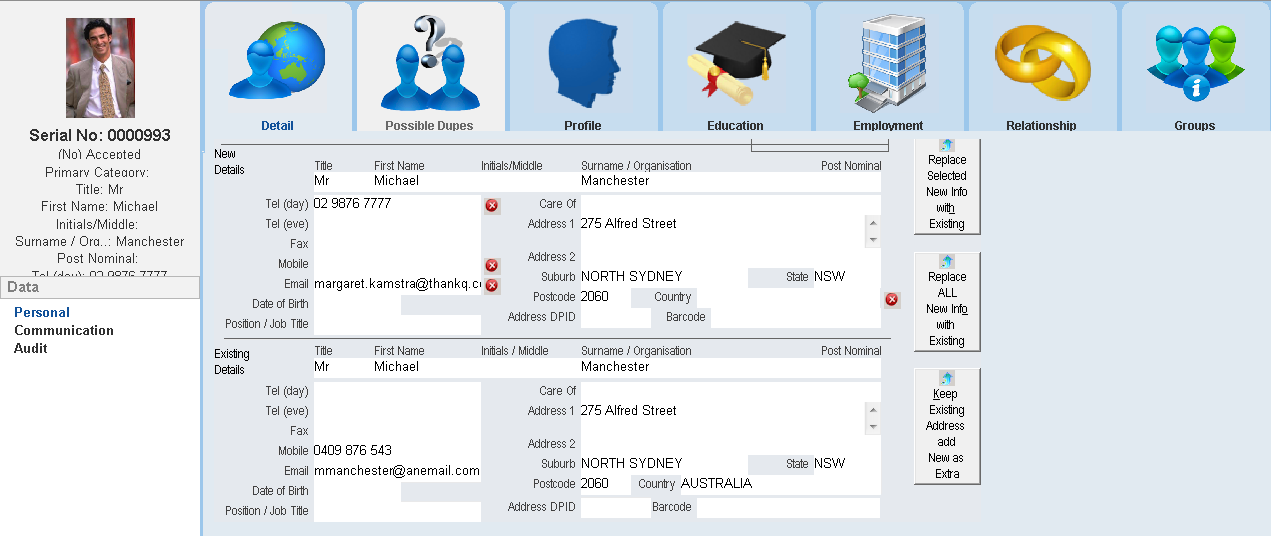Select Audit in the Data panel

coord(31,349)
